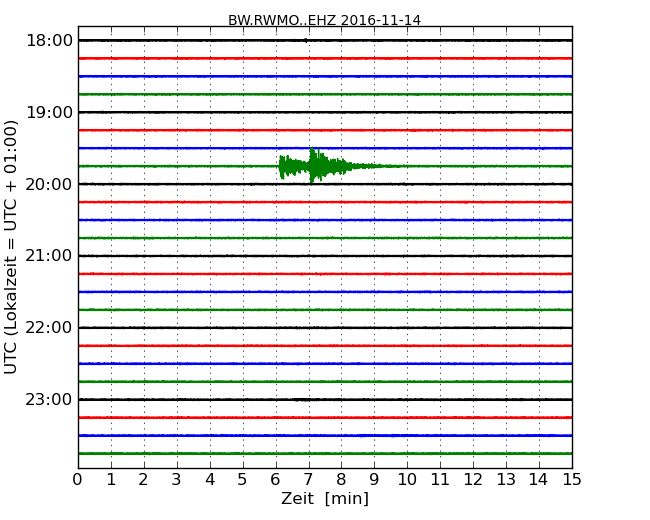Screen dimensions: 650x520
Task: Click the x-axis tick label 10
Action: point(407,480)
